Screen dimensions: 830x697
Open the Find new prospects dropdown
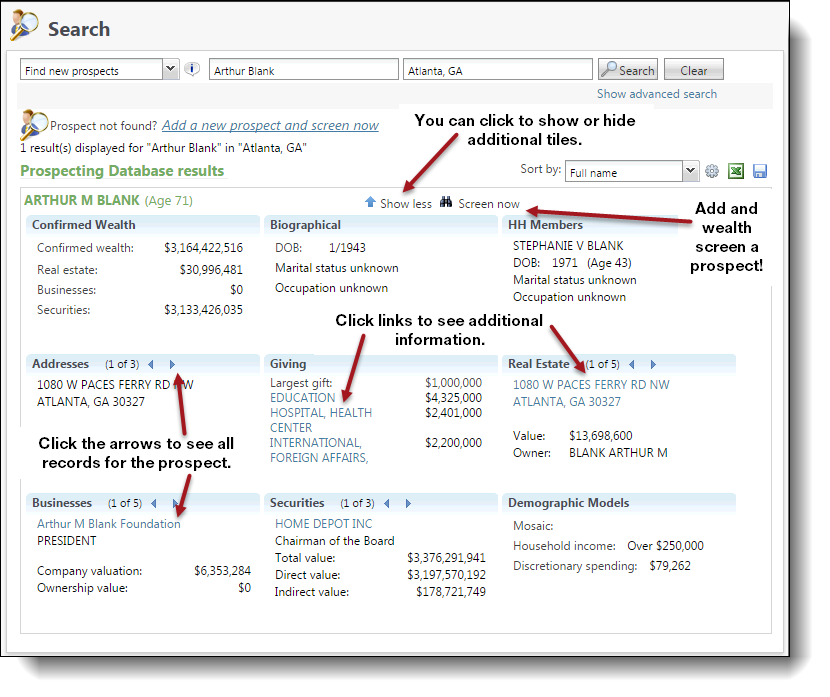coord(168,69)
